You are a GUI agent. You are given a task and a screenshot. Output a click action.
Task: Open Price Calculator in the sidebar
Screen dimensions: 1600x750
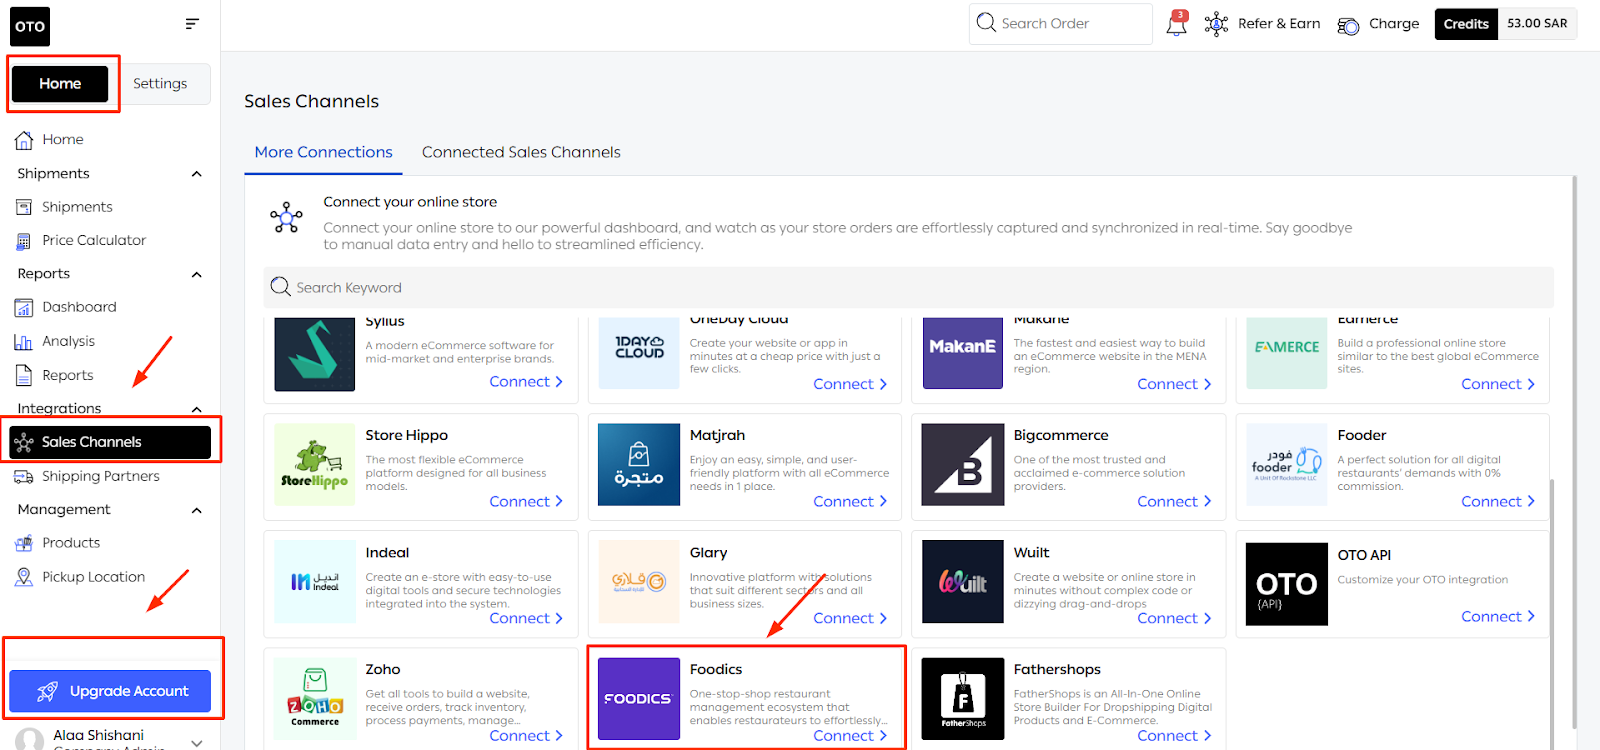(94, 241)
